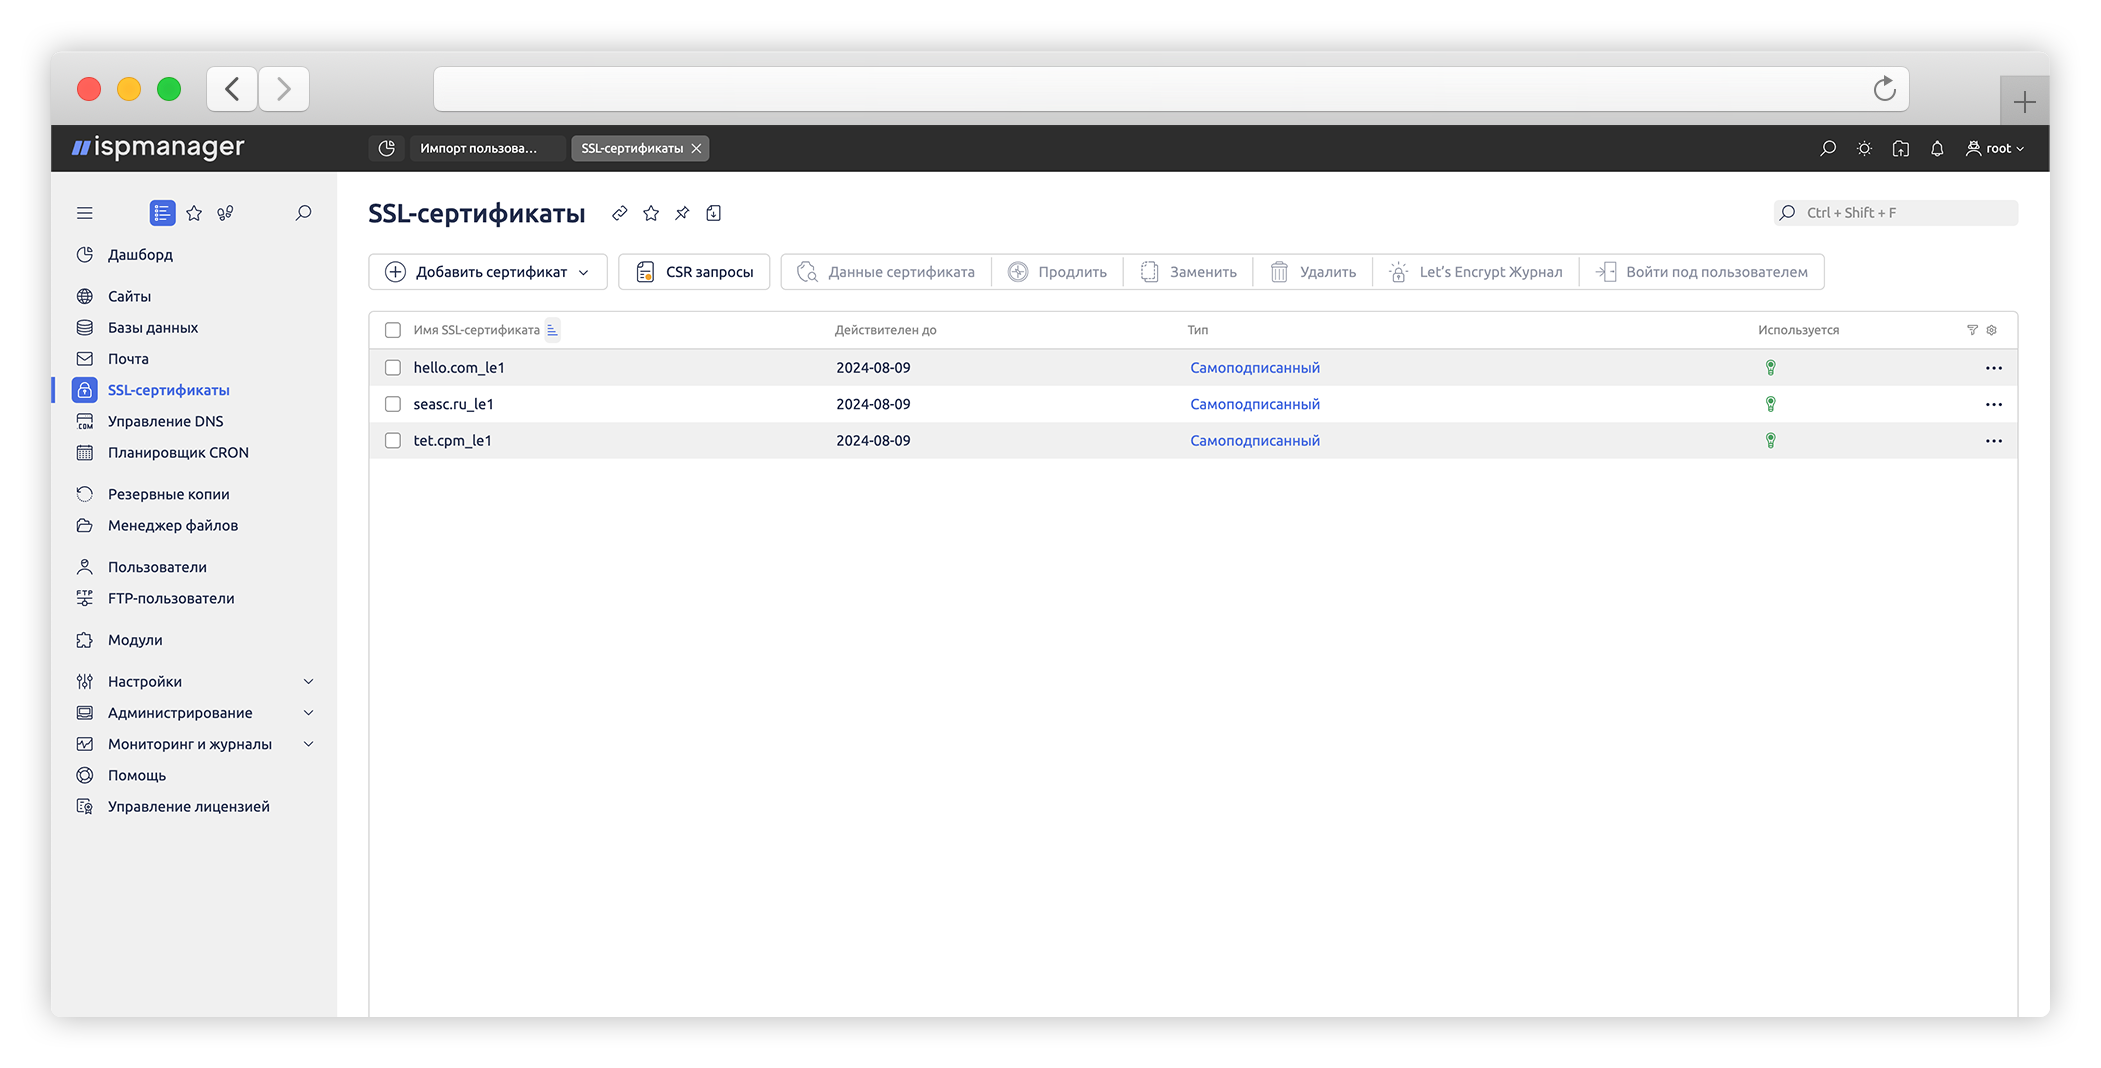Add page to favorites with title star
Image resolution: width=2101 pixels, height=1068 pixels.
pyautogui.click(x=651, y=213)
